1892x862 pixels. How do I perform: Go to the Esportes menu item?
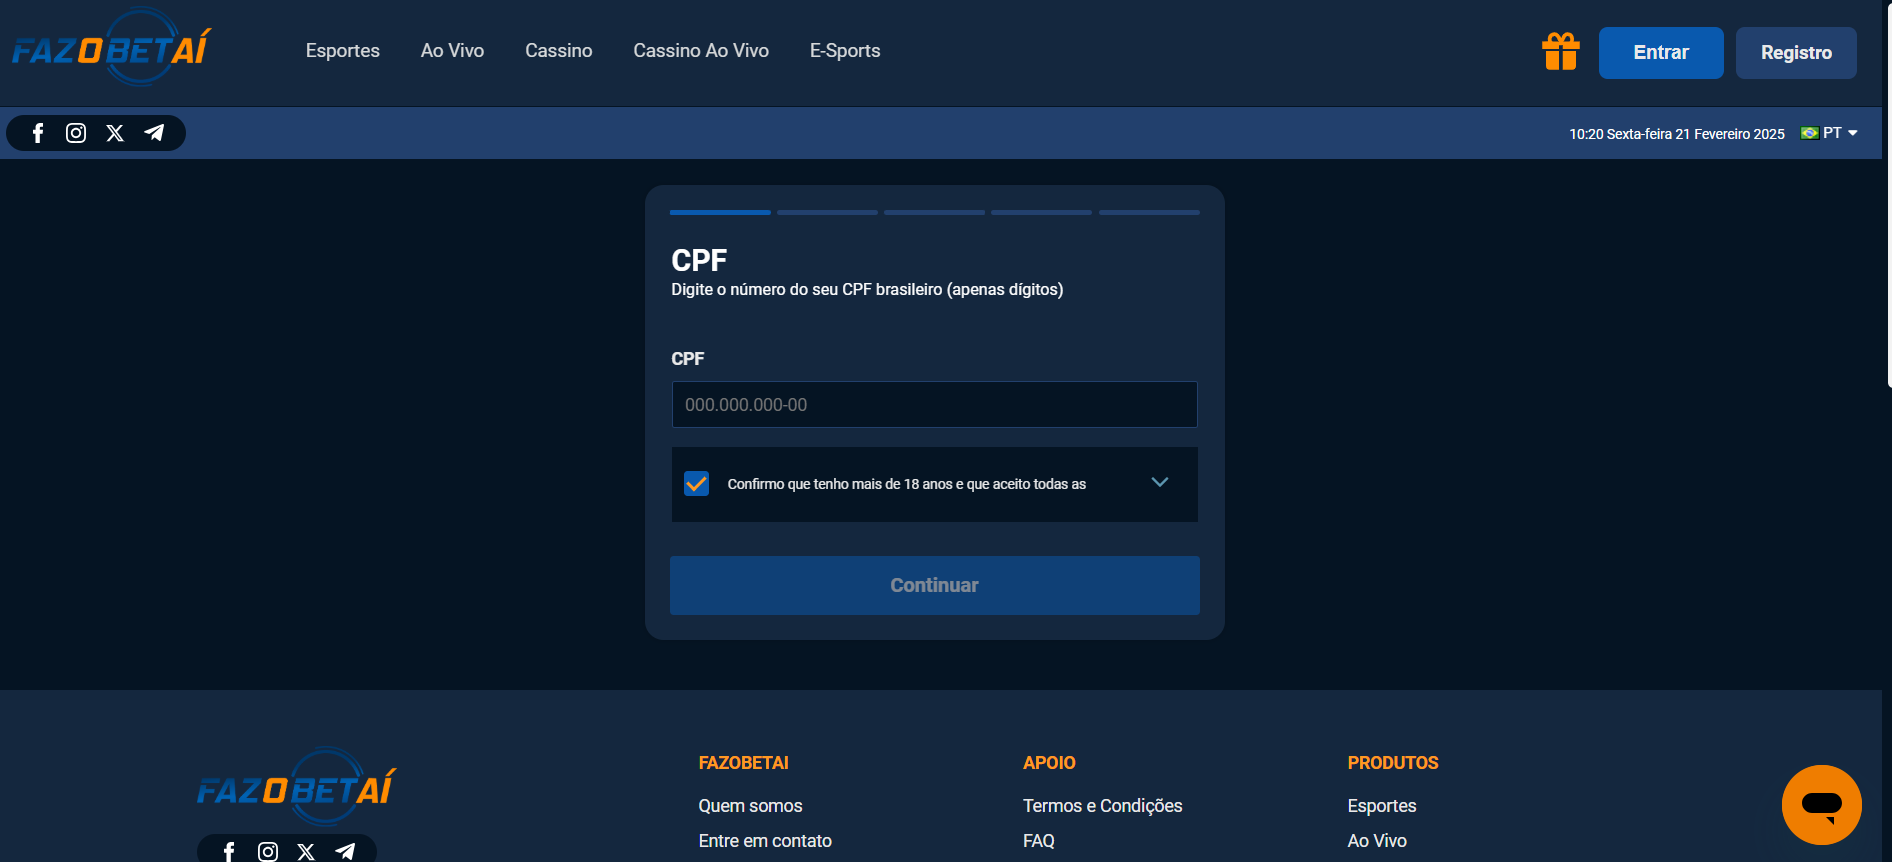342,51
